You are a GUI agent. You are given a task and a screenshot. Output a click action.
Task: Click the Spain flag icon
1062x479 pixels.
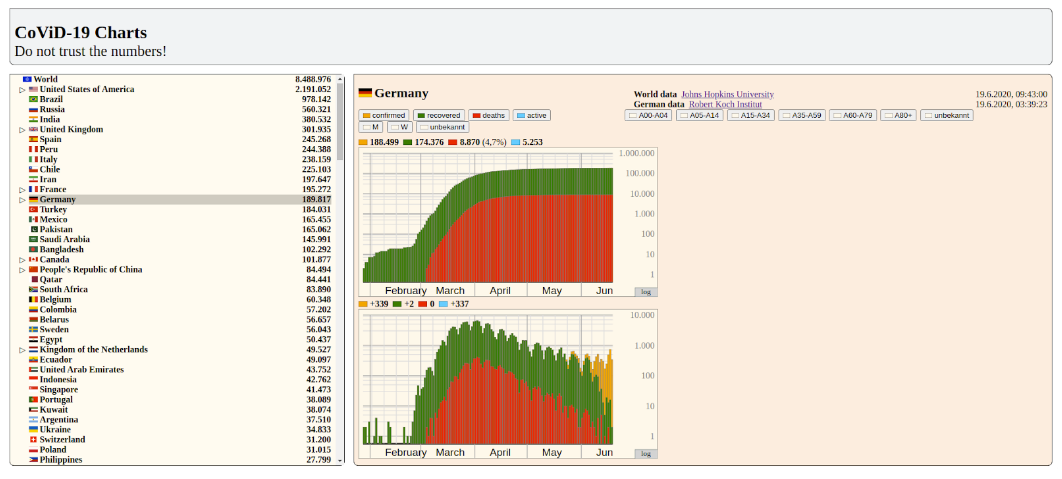pyautogui.click(x=33, y=140)
